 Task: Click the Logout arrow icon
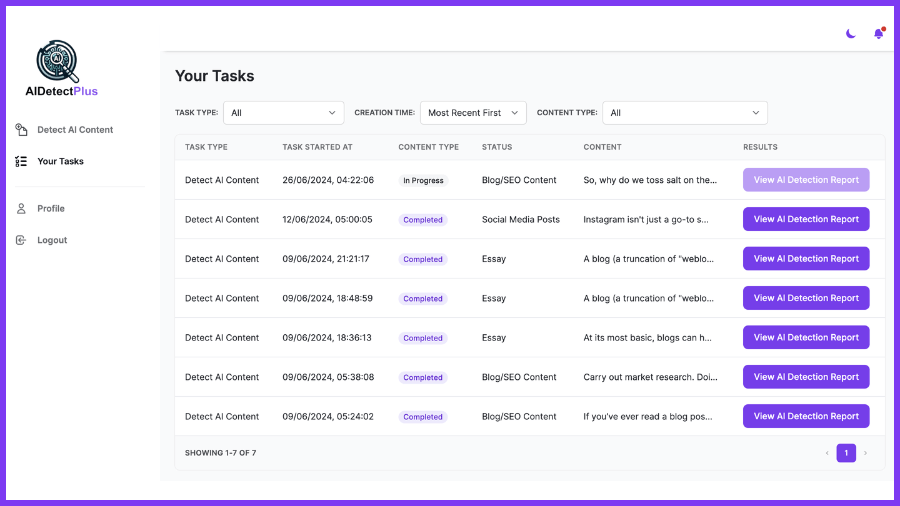(21, 240)
